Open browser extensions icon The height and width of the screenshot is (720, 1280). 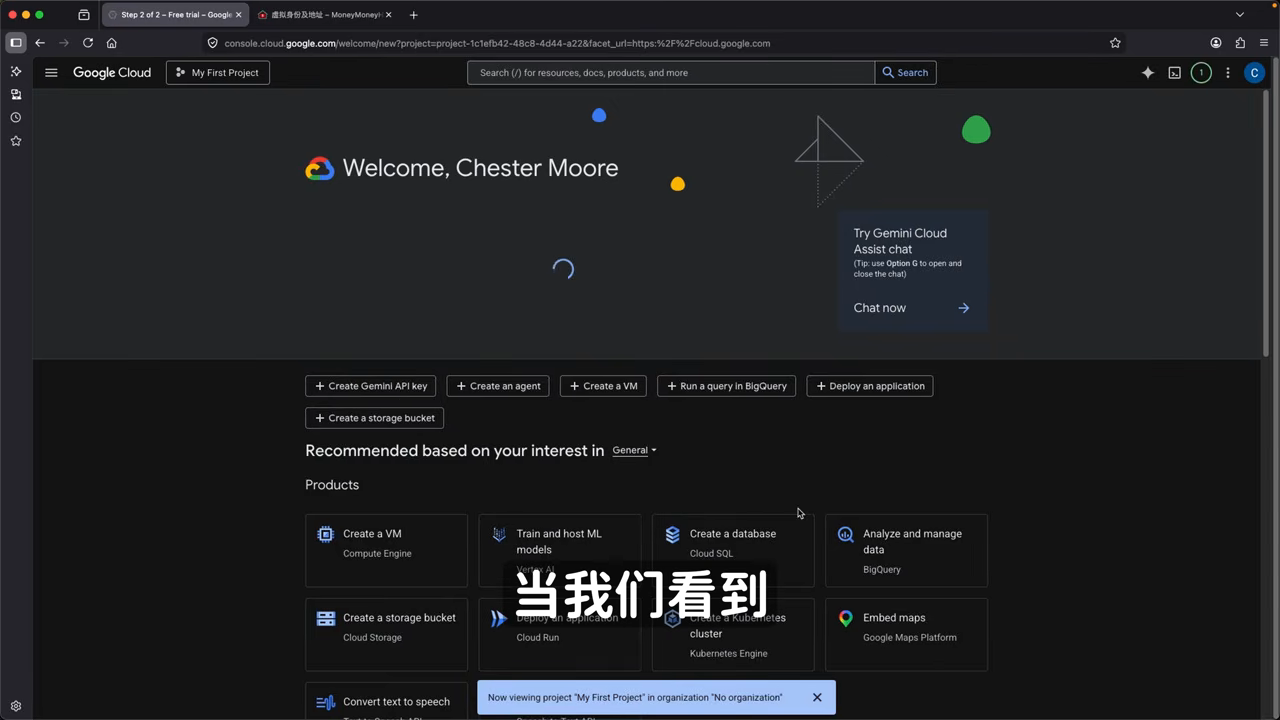1240,43
